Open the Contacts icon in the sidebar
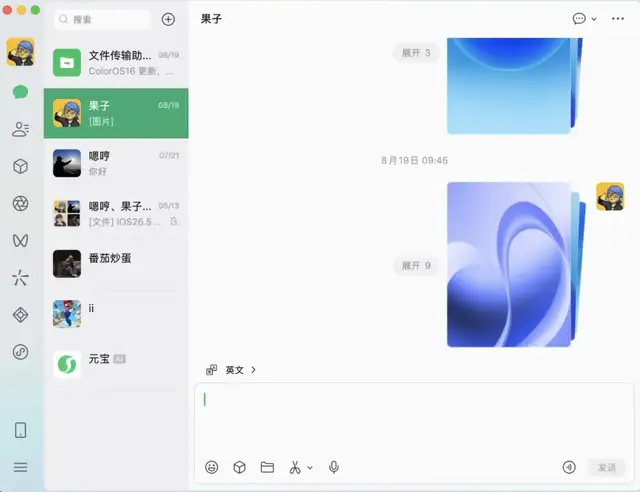 point(20,129)
